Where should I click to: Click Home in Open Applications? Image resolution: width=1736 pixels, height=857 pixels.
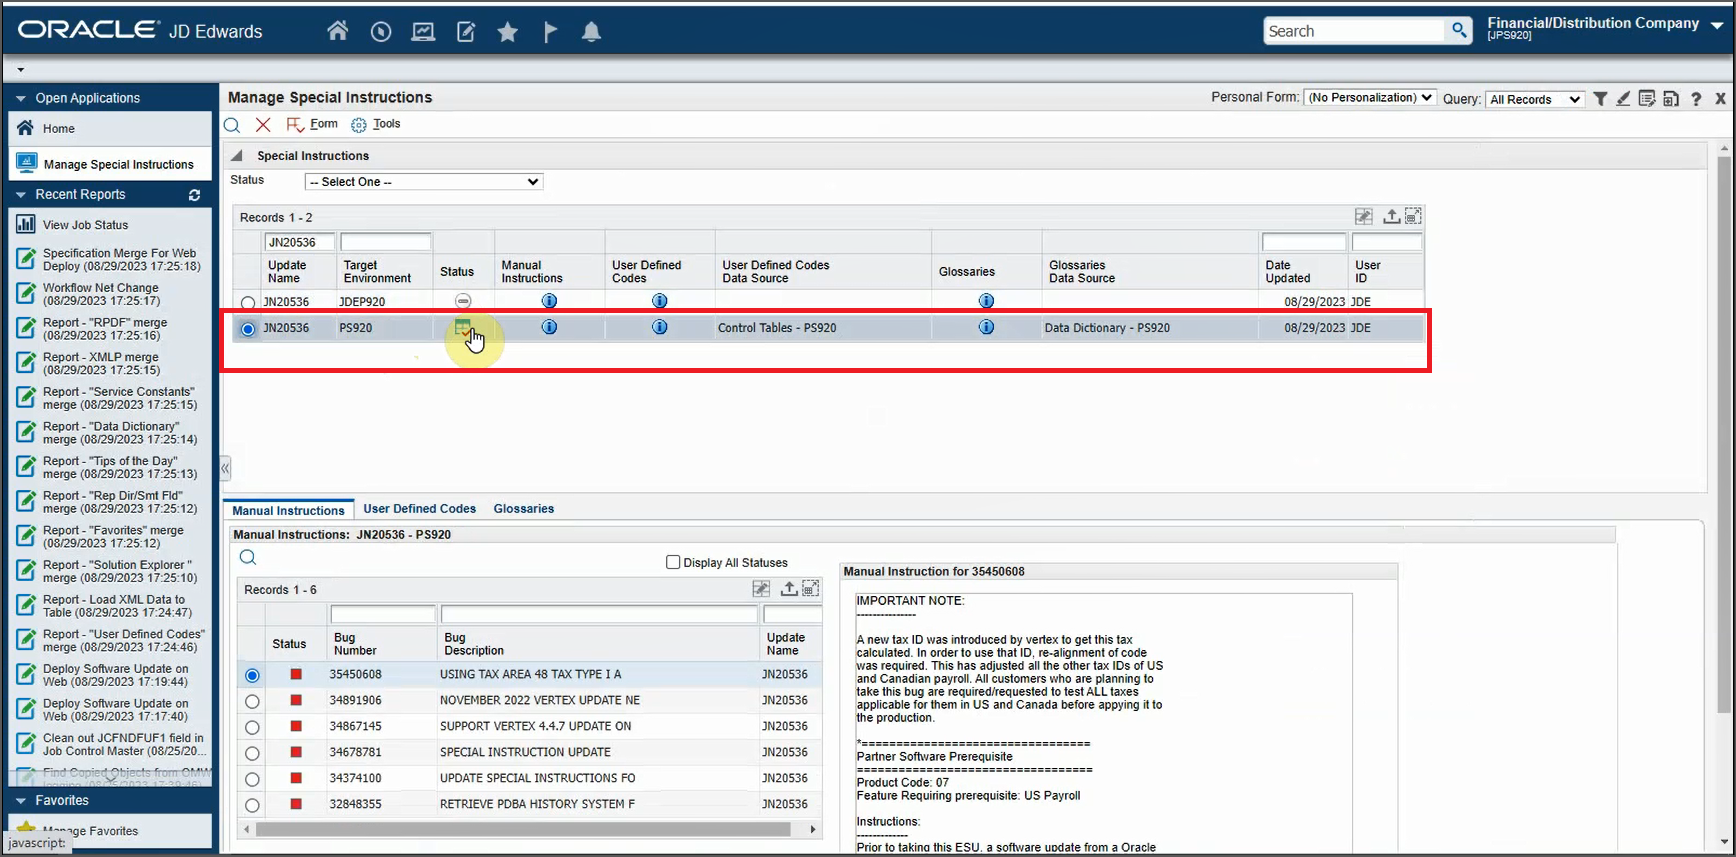(58, 128)
